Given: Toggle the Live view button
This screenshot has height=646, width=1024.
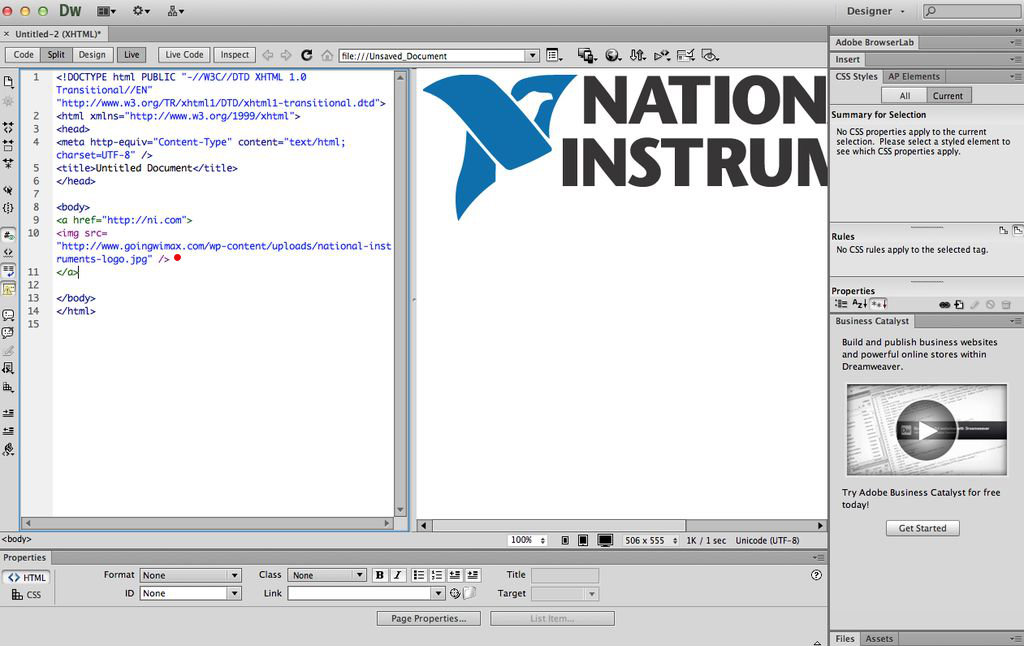Looking at the screenshot, I should click(x=132, y=55).
